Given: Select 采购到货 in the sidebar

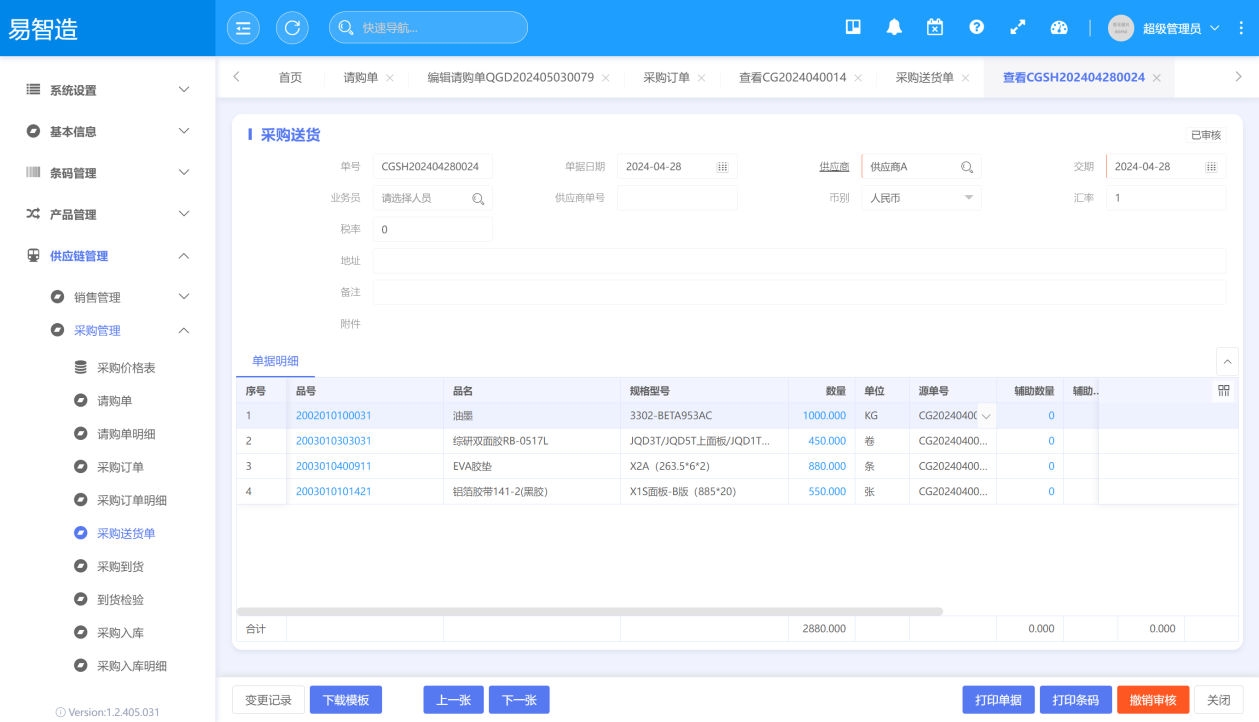Looking at the screenshot, I should click(x=120, y=567).
